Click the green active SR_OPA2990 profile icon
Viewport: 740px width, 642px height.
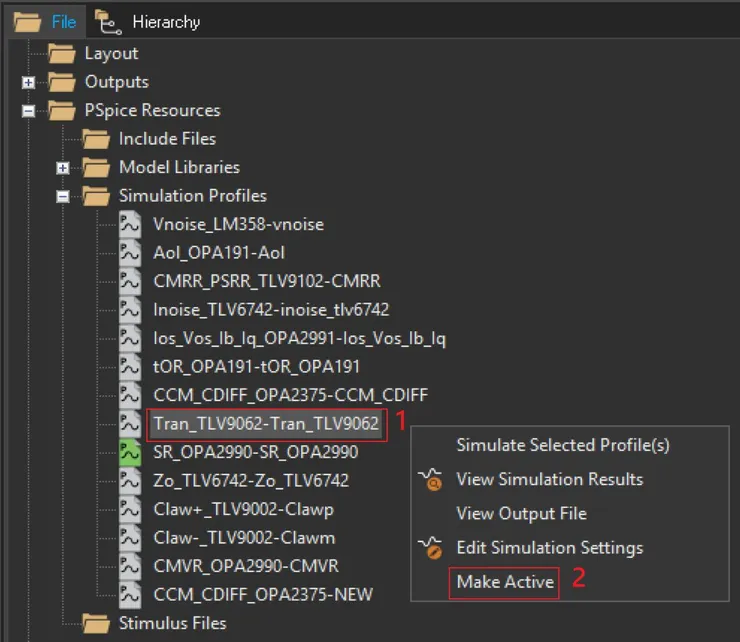coord(130,452)
